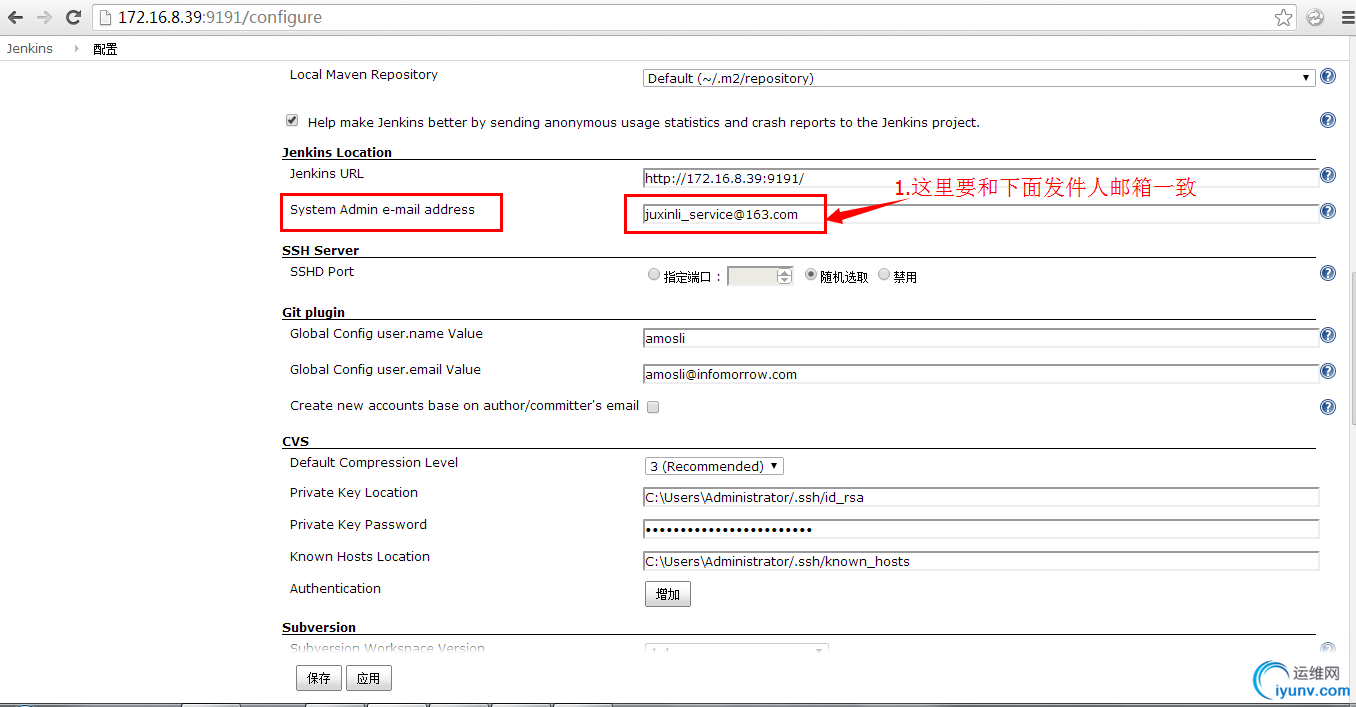Select the 禁用 radio button
The width and height of the screenshot is (1356, 707).
coord(884,274)
